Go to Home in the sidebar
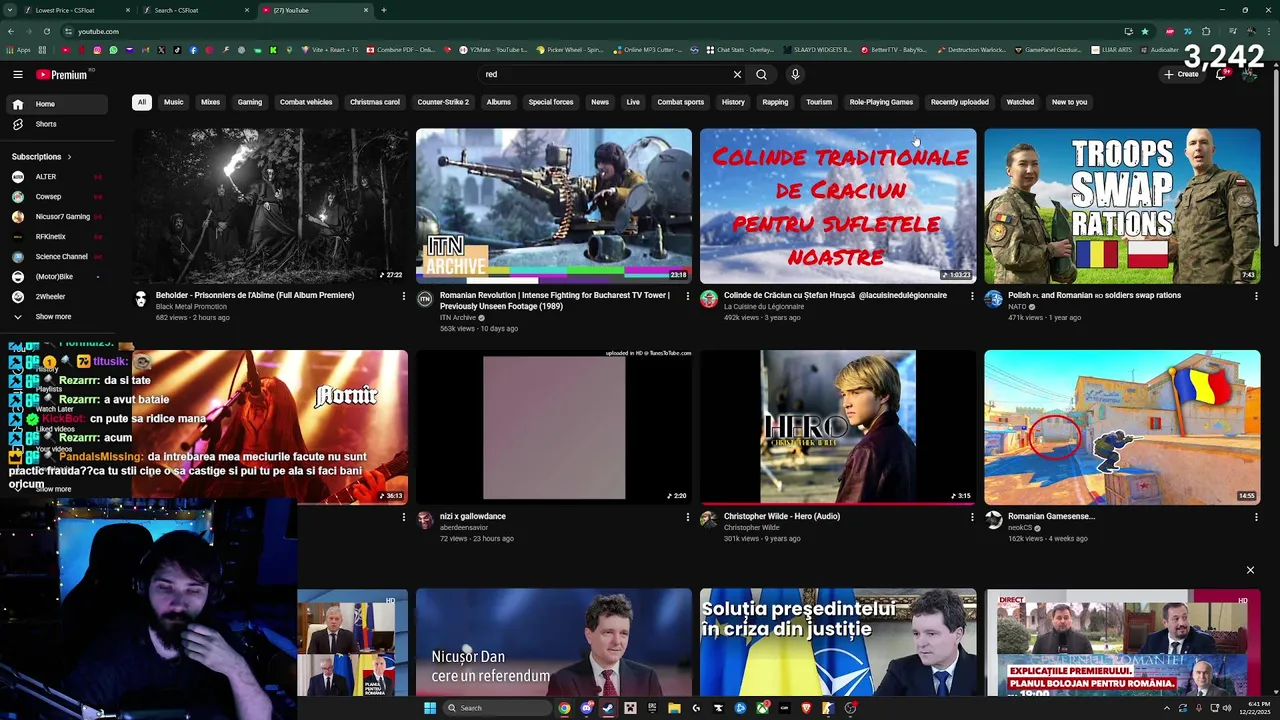Image resolution: width=1280 pixels, height=720 pixels. 55,104
